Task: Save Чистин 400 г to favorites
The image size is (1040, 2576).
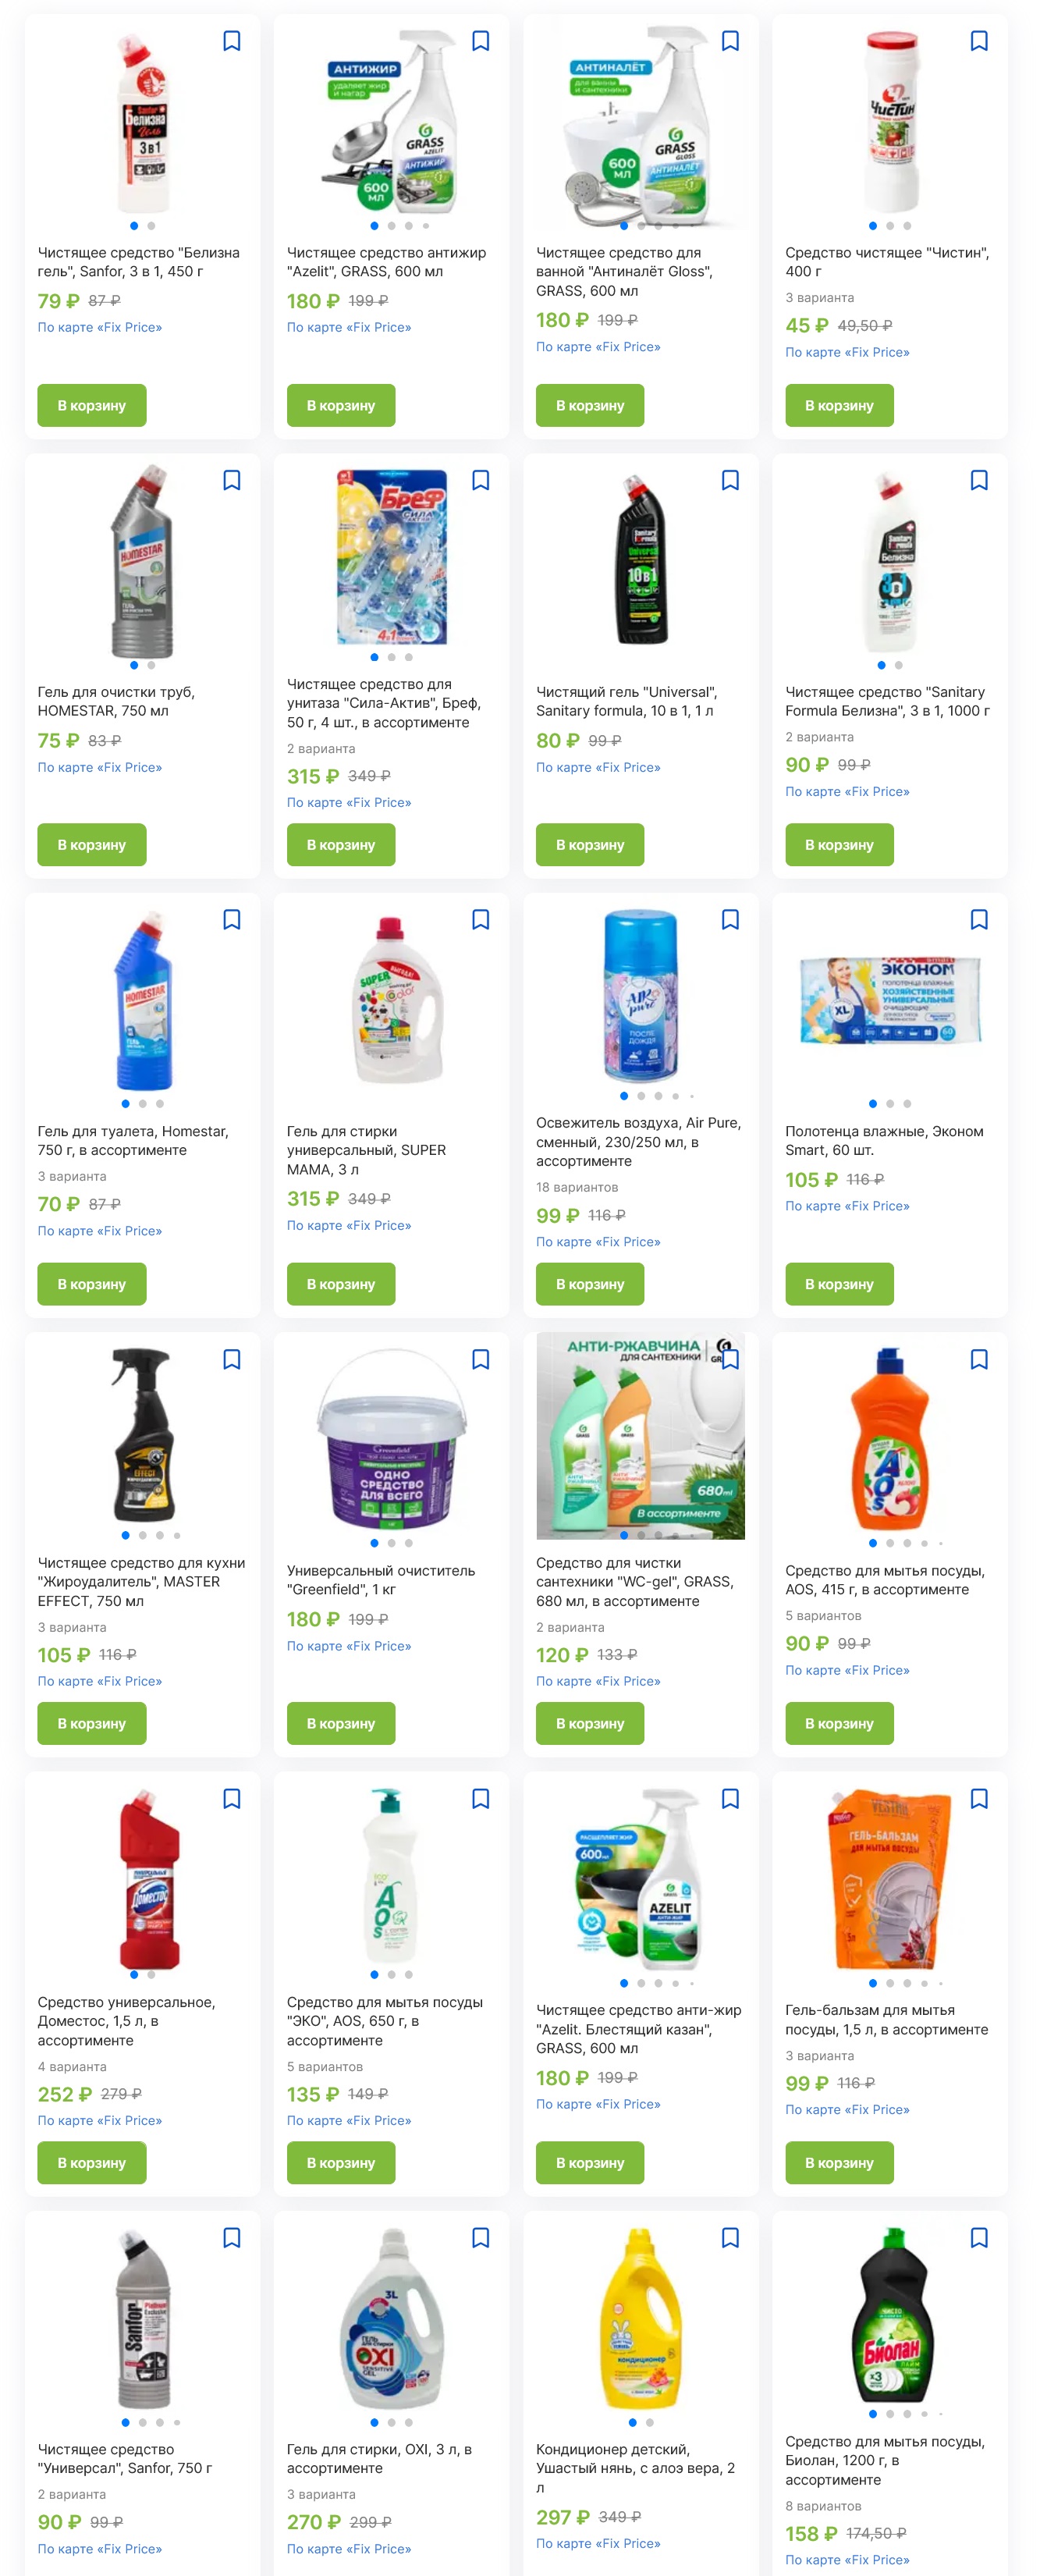Action: tap(979, 41)
